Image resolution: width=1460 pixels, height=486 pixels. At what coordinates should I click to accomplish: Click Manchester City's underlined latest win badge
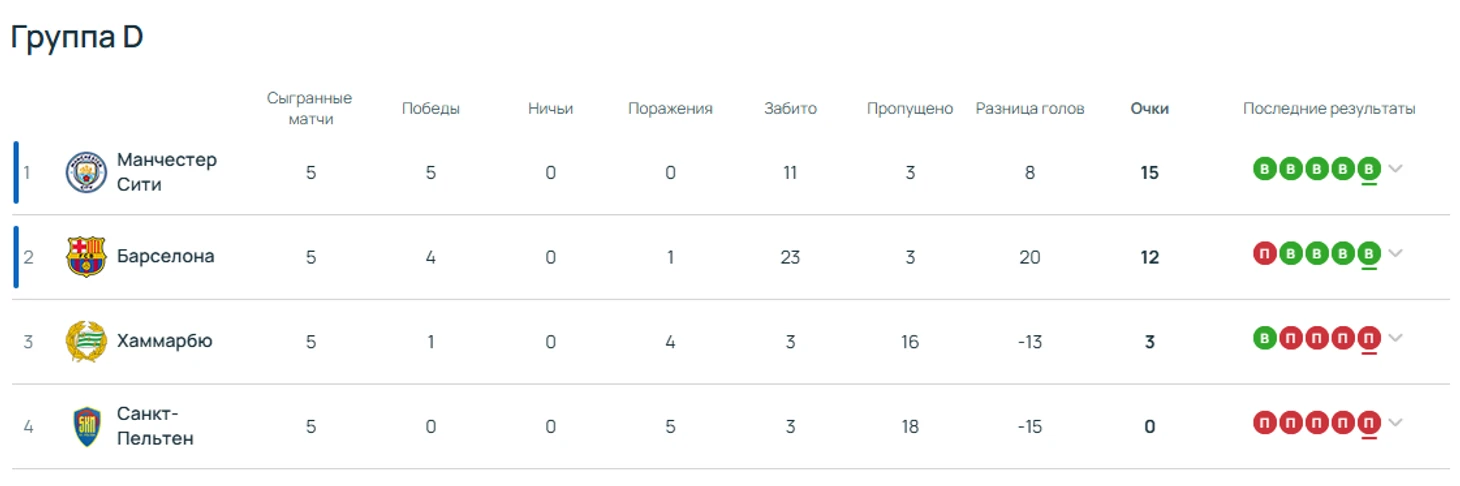tap(1369, 168)
